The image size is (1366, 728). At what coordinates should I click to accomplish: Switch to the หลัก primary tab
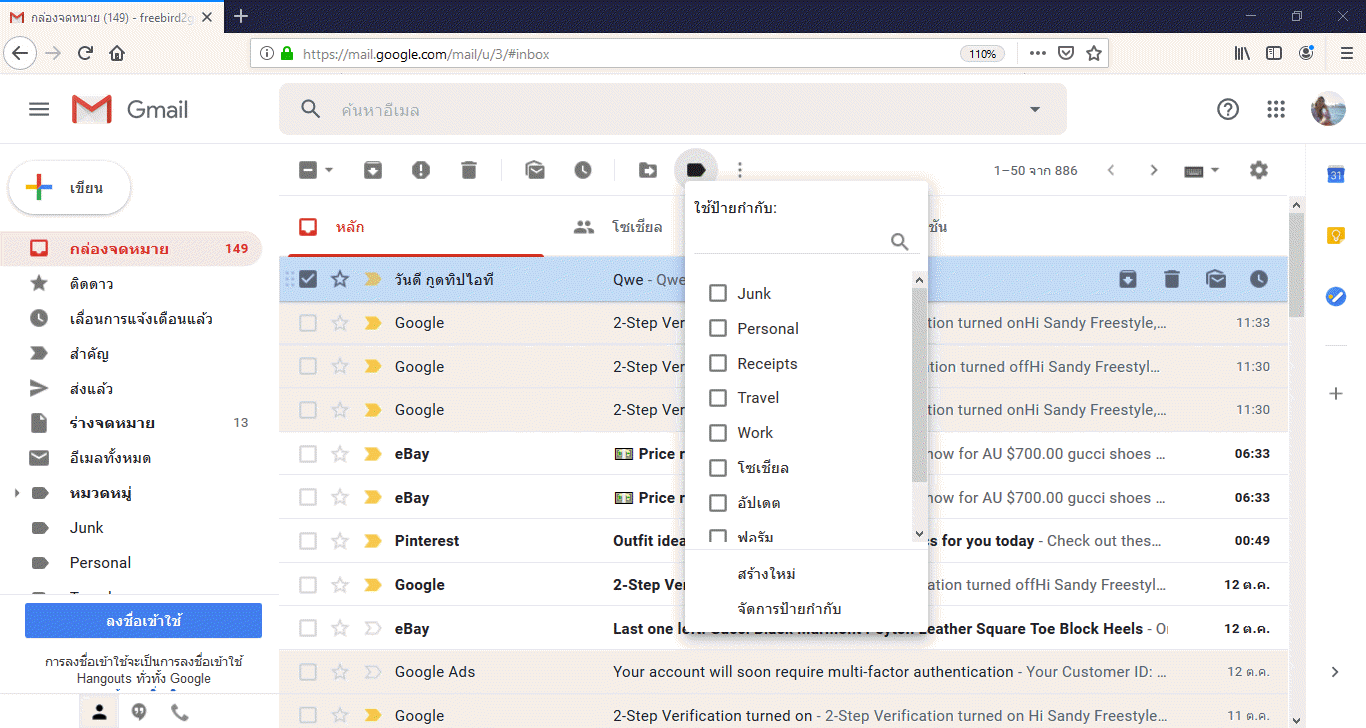(414, 227)
